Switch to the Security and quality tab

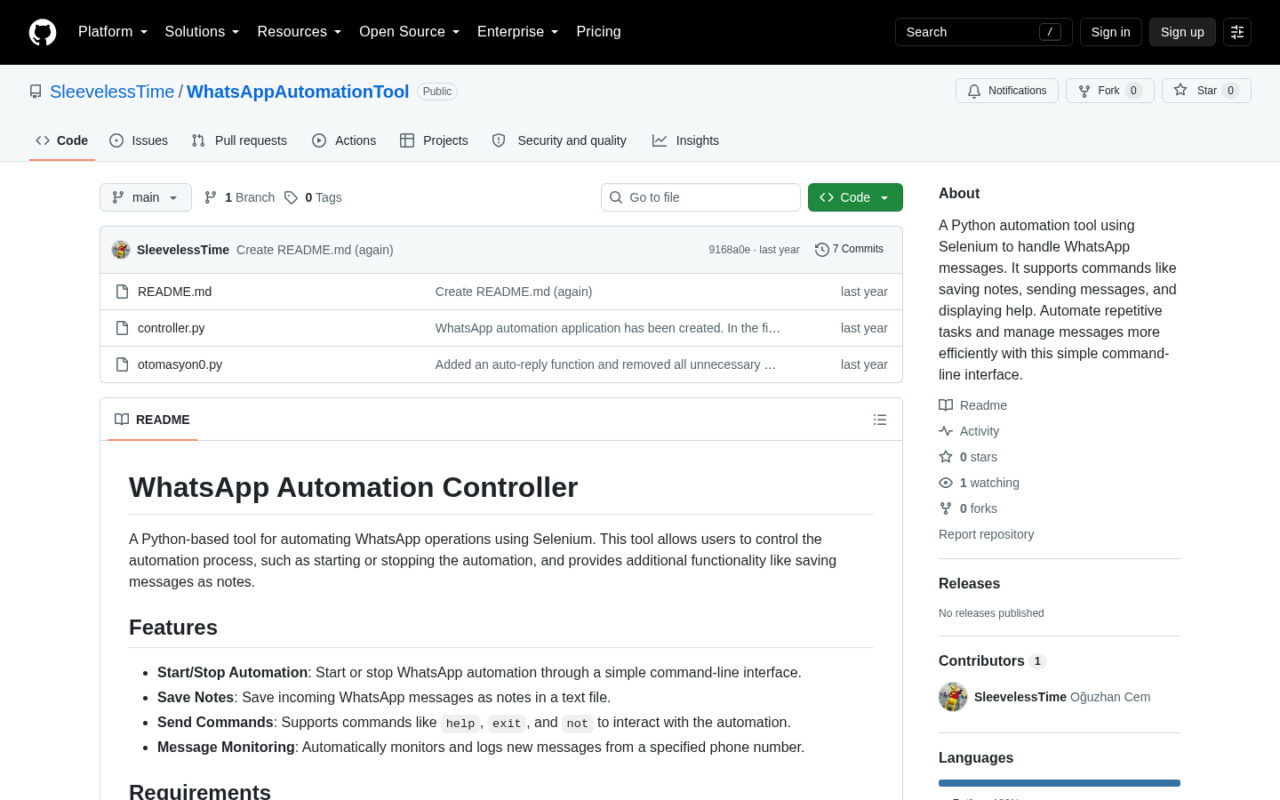point(560,141)
